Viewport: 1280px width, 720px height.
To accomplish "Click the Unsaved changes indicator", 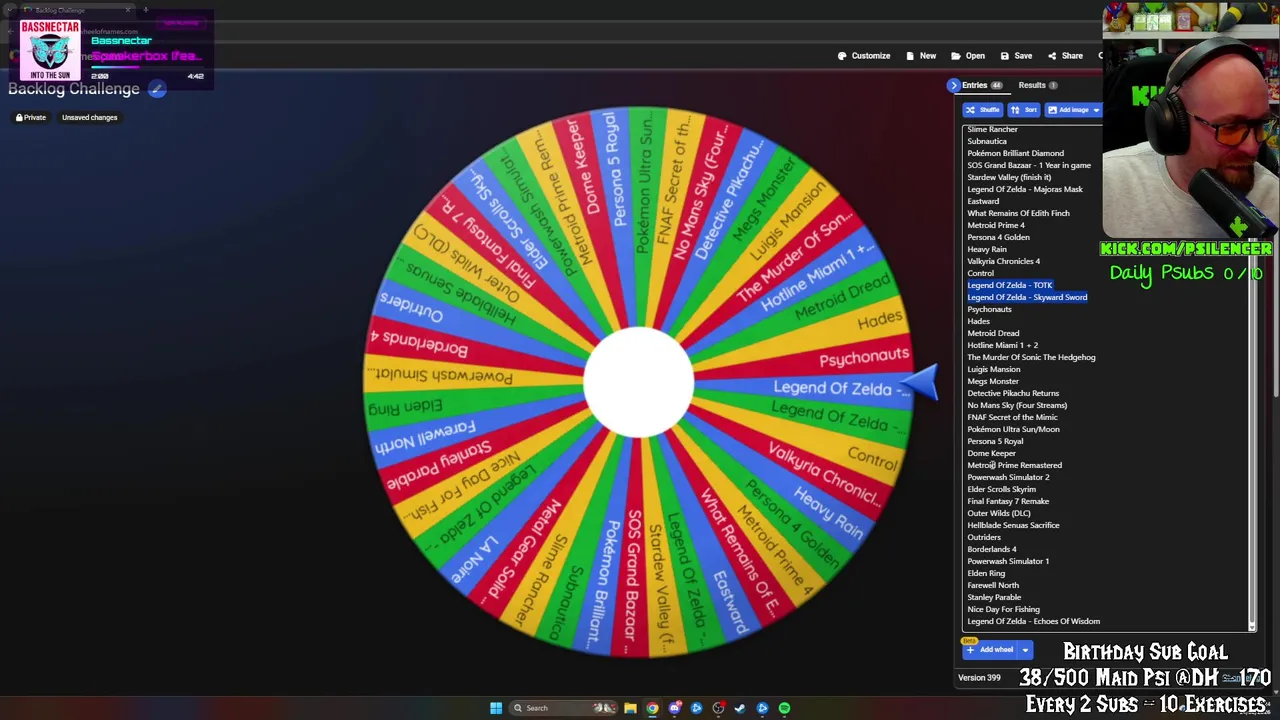I will [x=89, y=118].
